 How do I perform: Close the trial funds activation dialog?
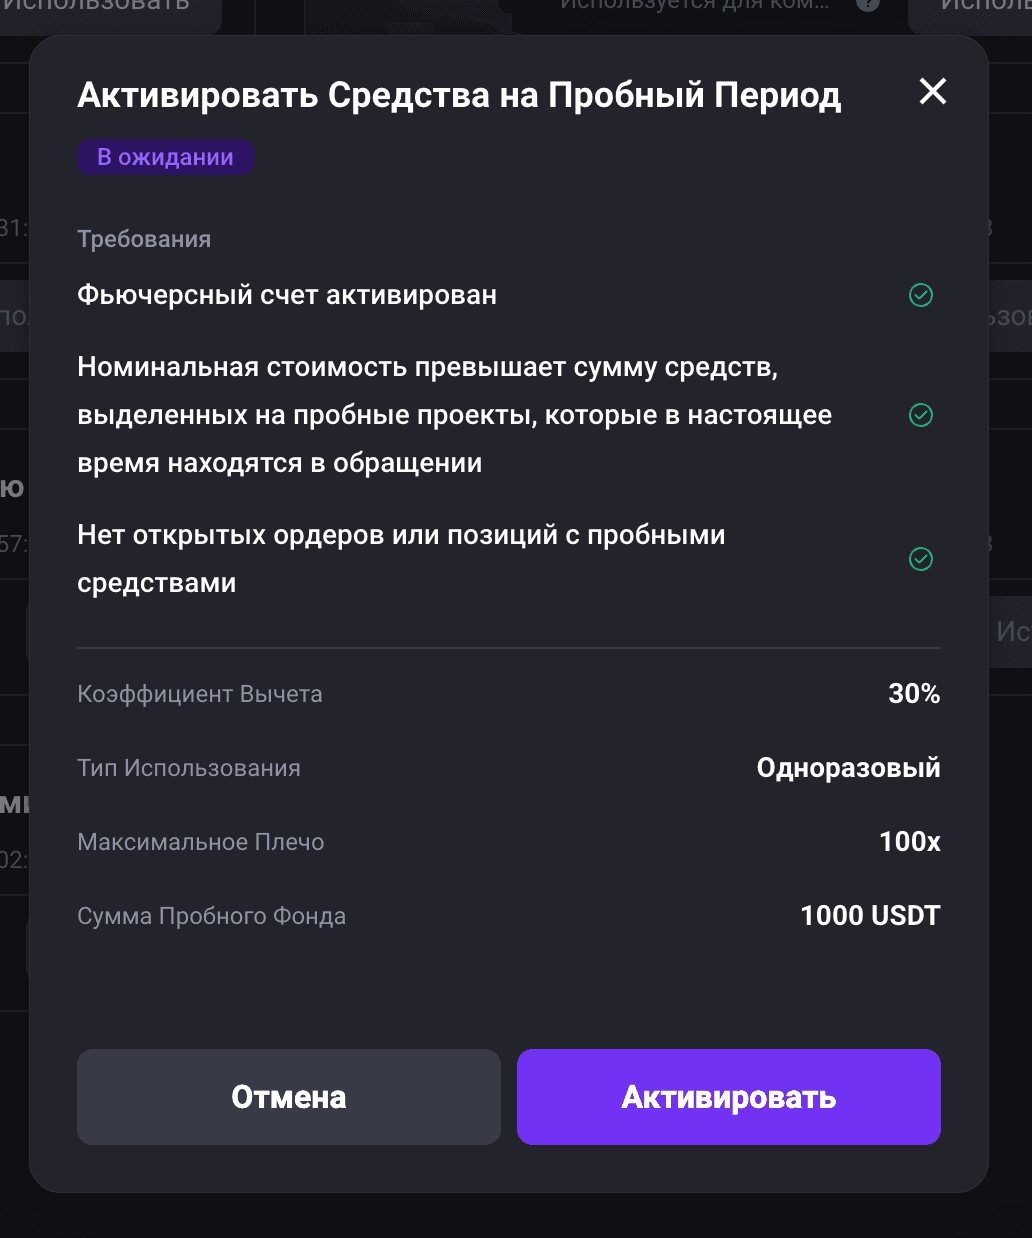click(x=932, y=92)
